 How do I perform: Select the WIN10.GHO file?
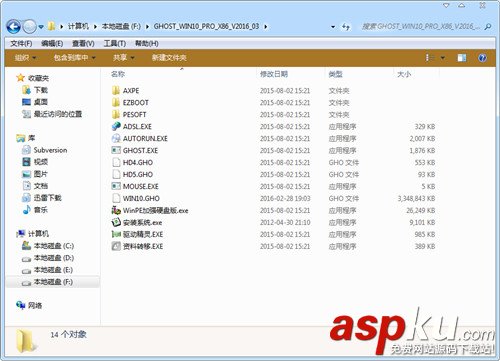tap(141, 198)
